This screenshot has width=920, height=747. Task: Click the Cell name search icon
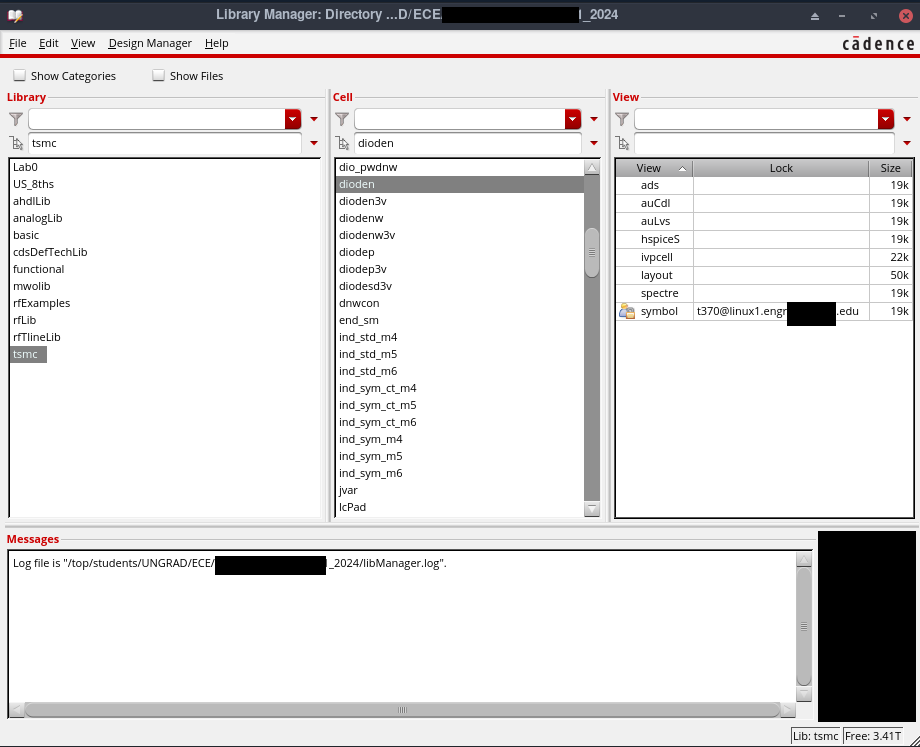point(343,143)
